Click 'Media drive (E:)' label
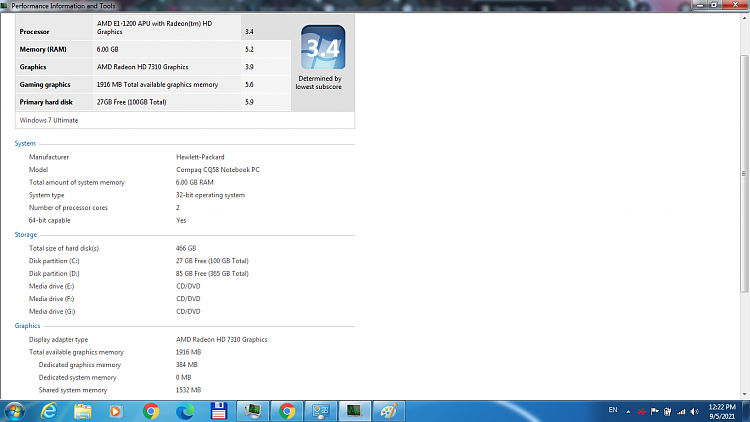 51,286
